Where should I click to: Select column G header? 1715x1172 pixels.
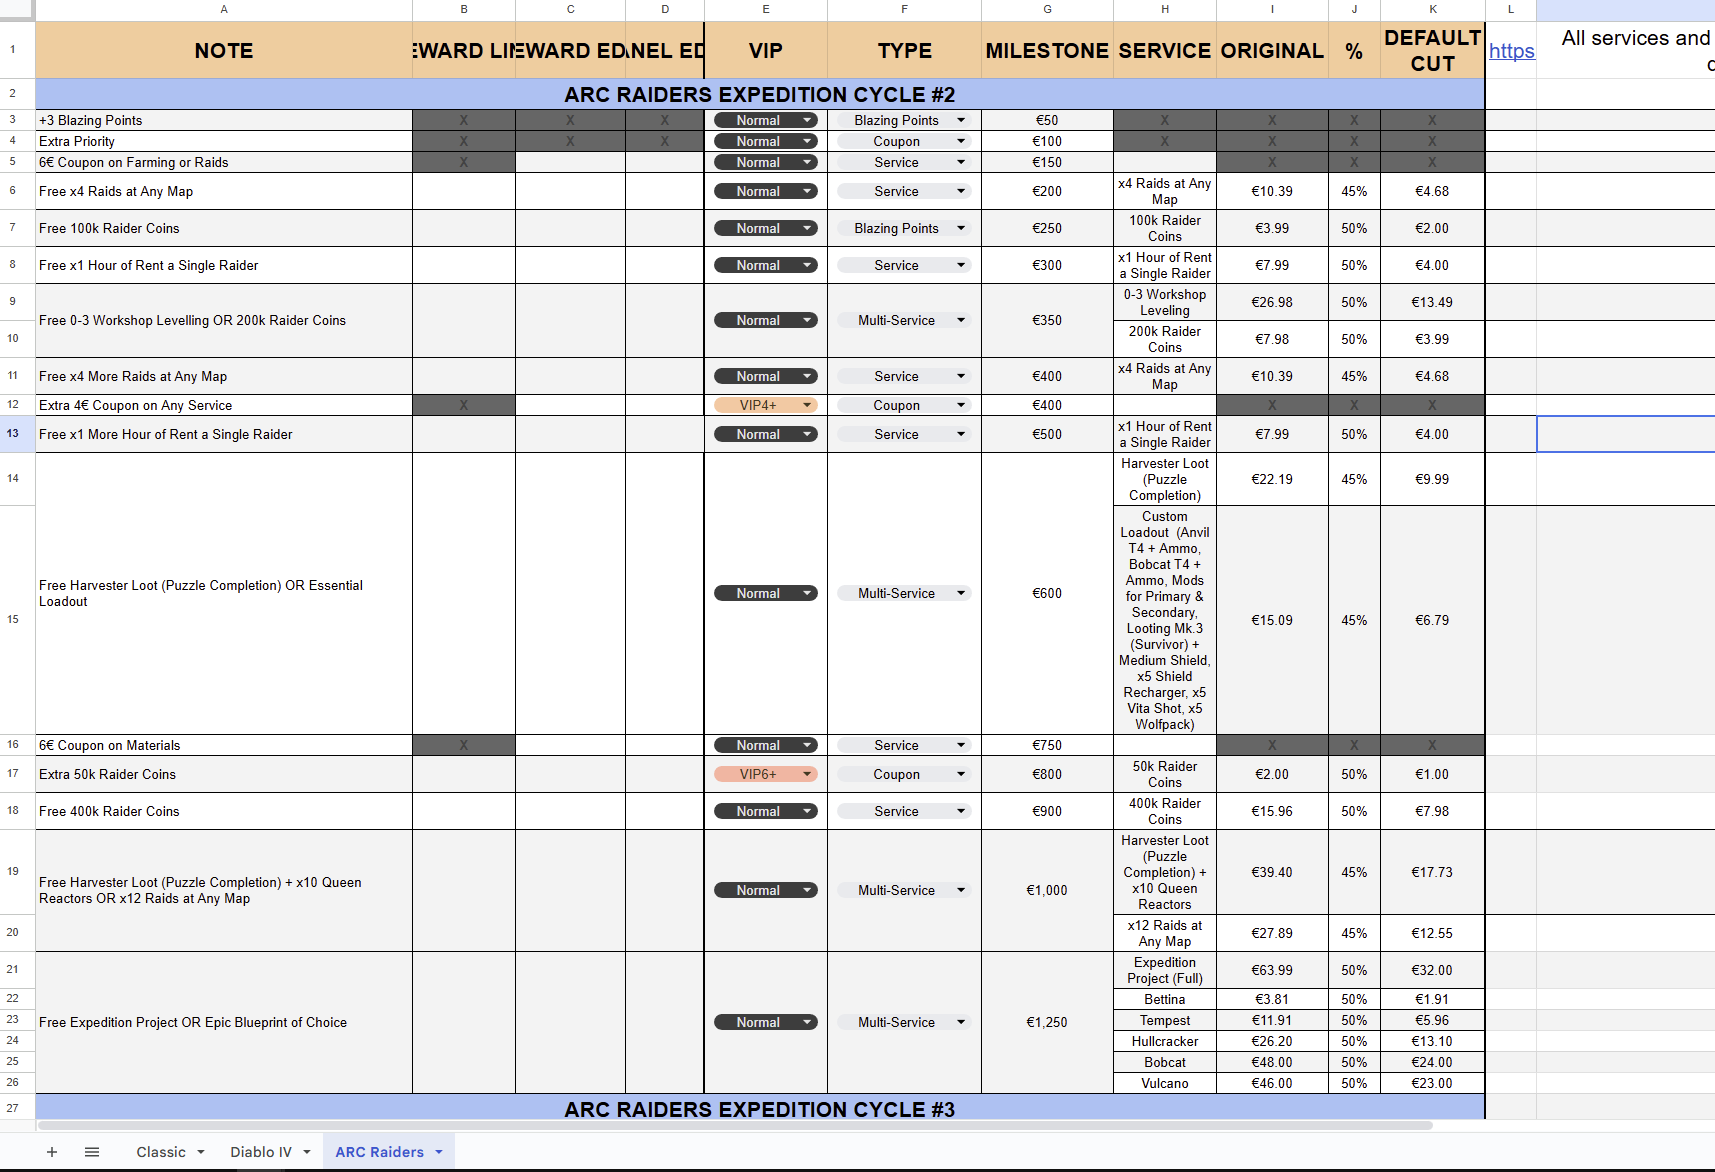click(1047, 9)
